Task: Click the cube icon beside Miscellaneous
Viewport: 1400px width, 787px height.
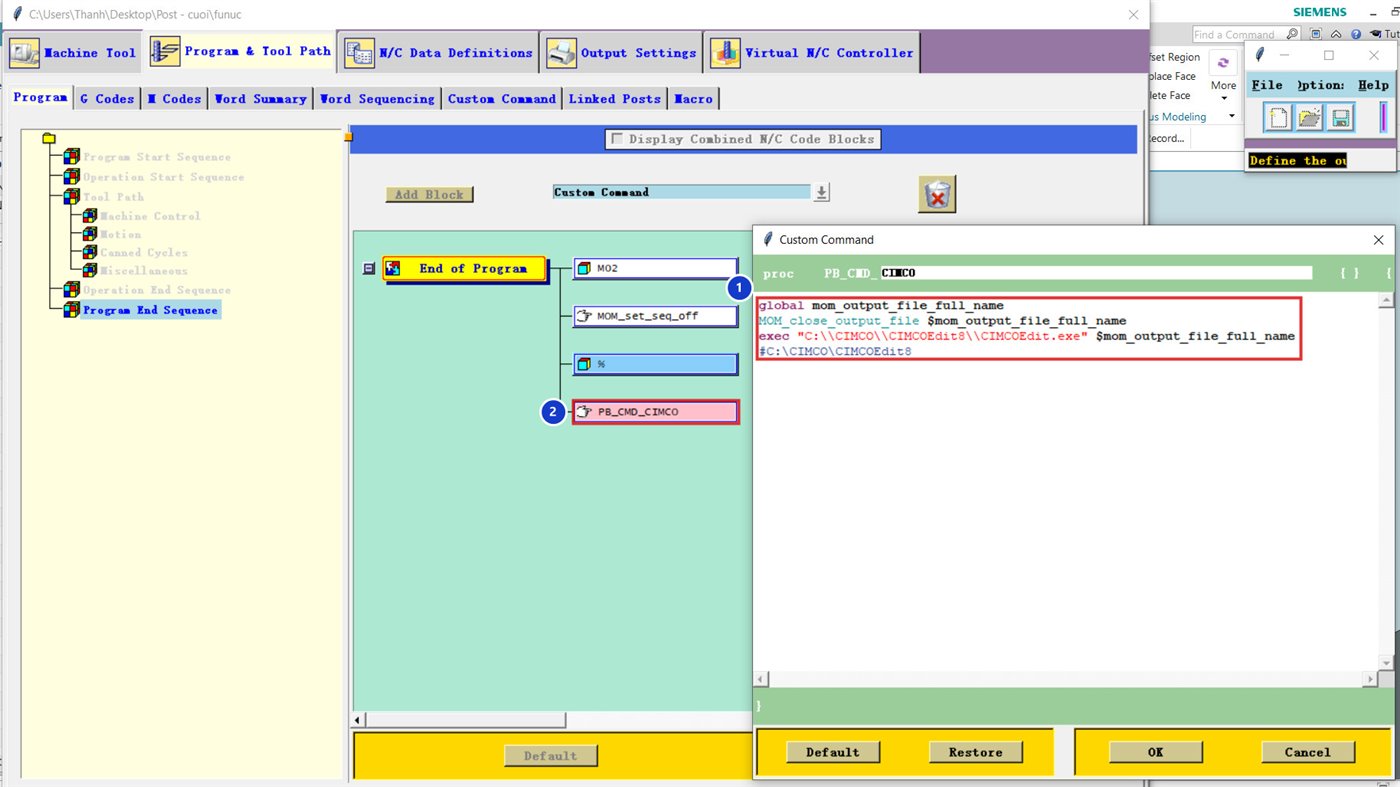Action: click(x=90, y=270)
